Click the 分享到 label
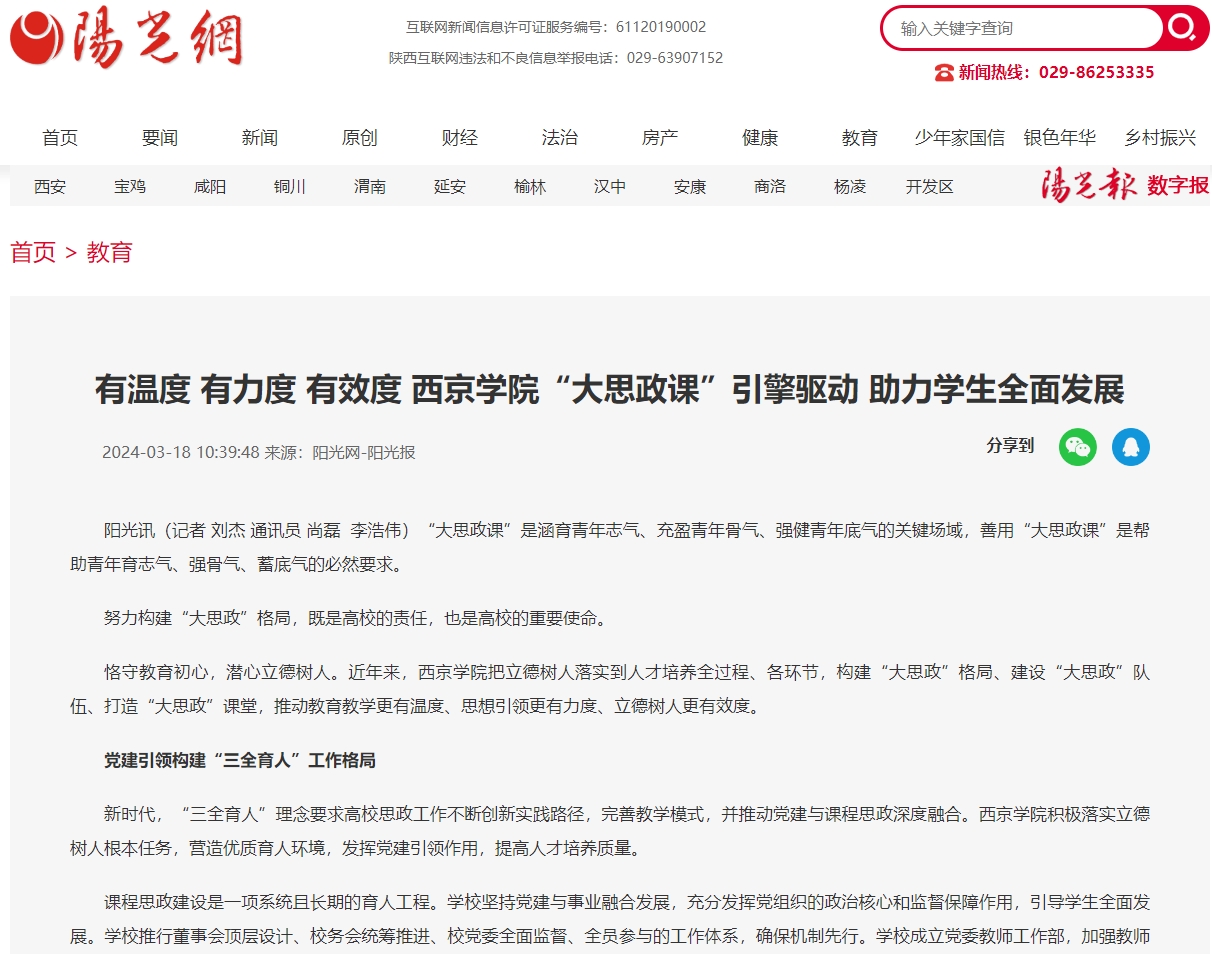The width and height of the screenshot is (1212, 954). pyautogui.click(x=1010, y=446)
